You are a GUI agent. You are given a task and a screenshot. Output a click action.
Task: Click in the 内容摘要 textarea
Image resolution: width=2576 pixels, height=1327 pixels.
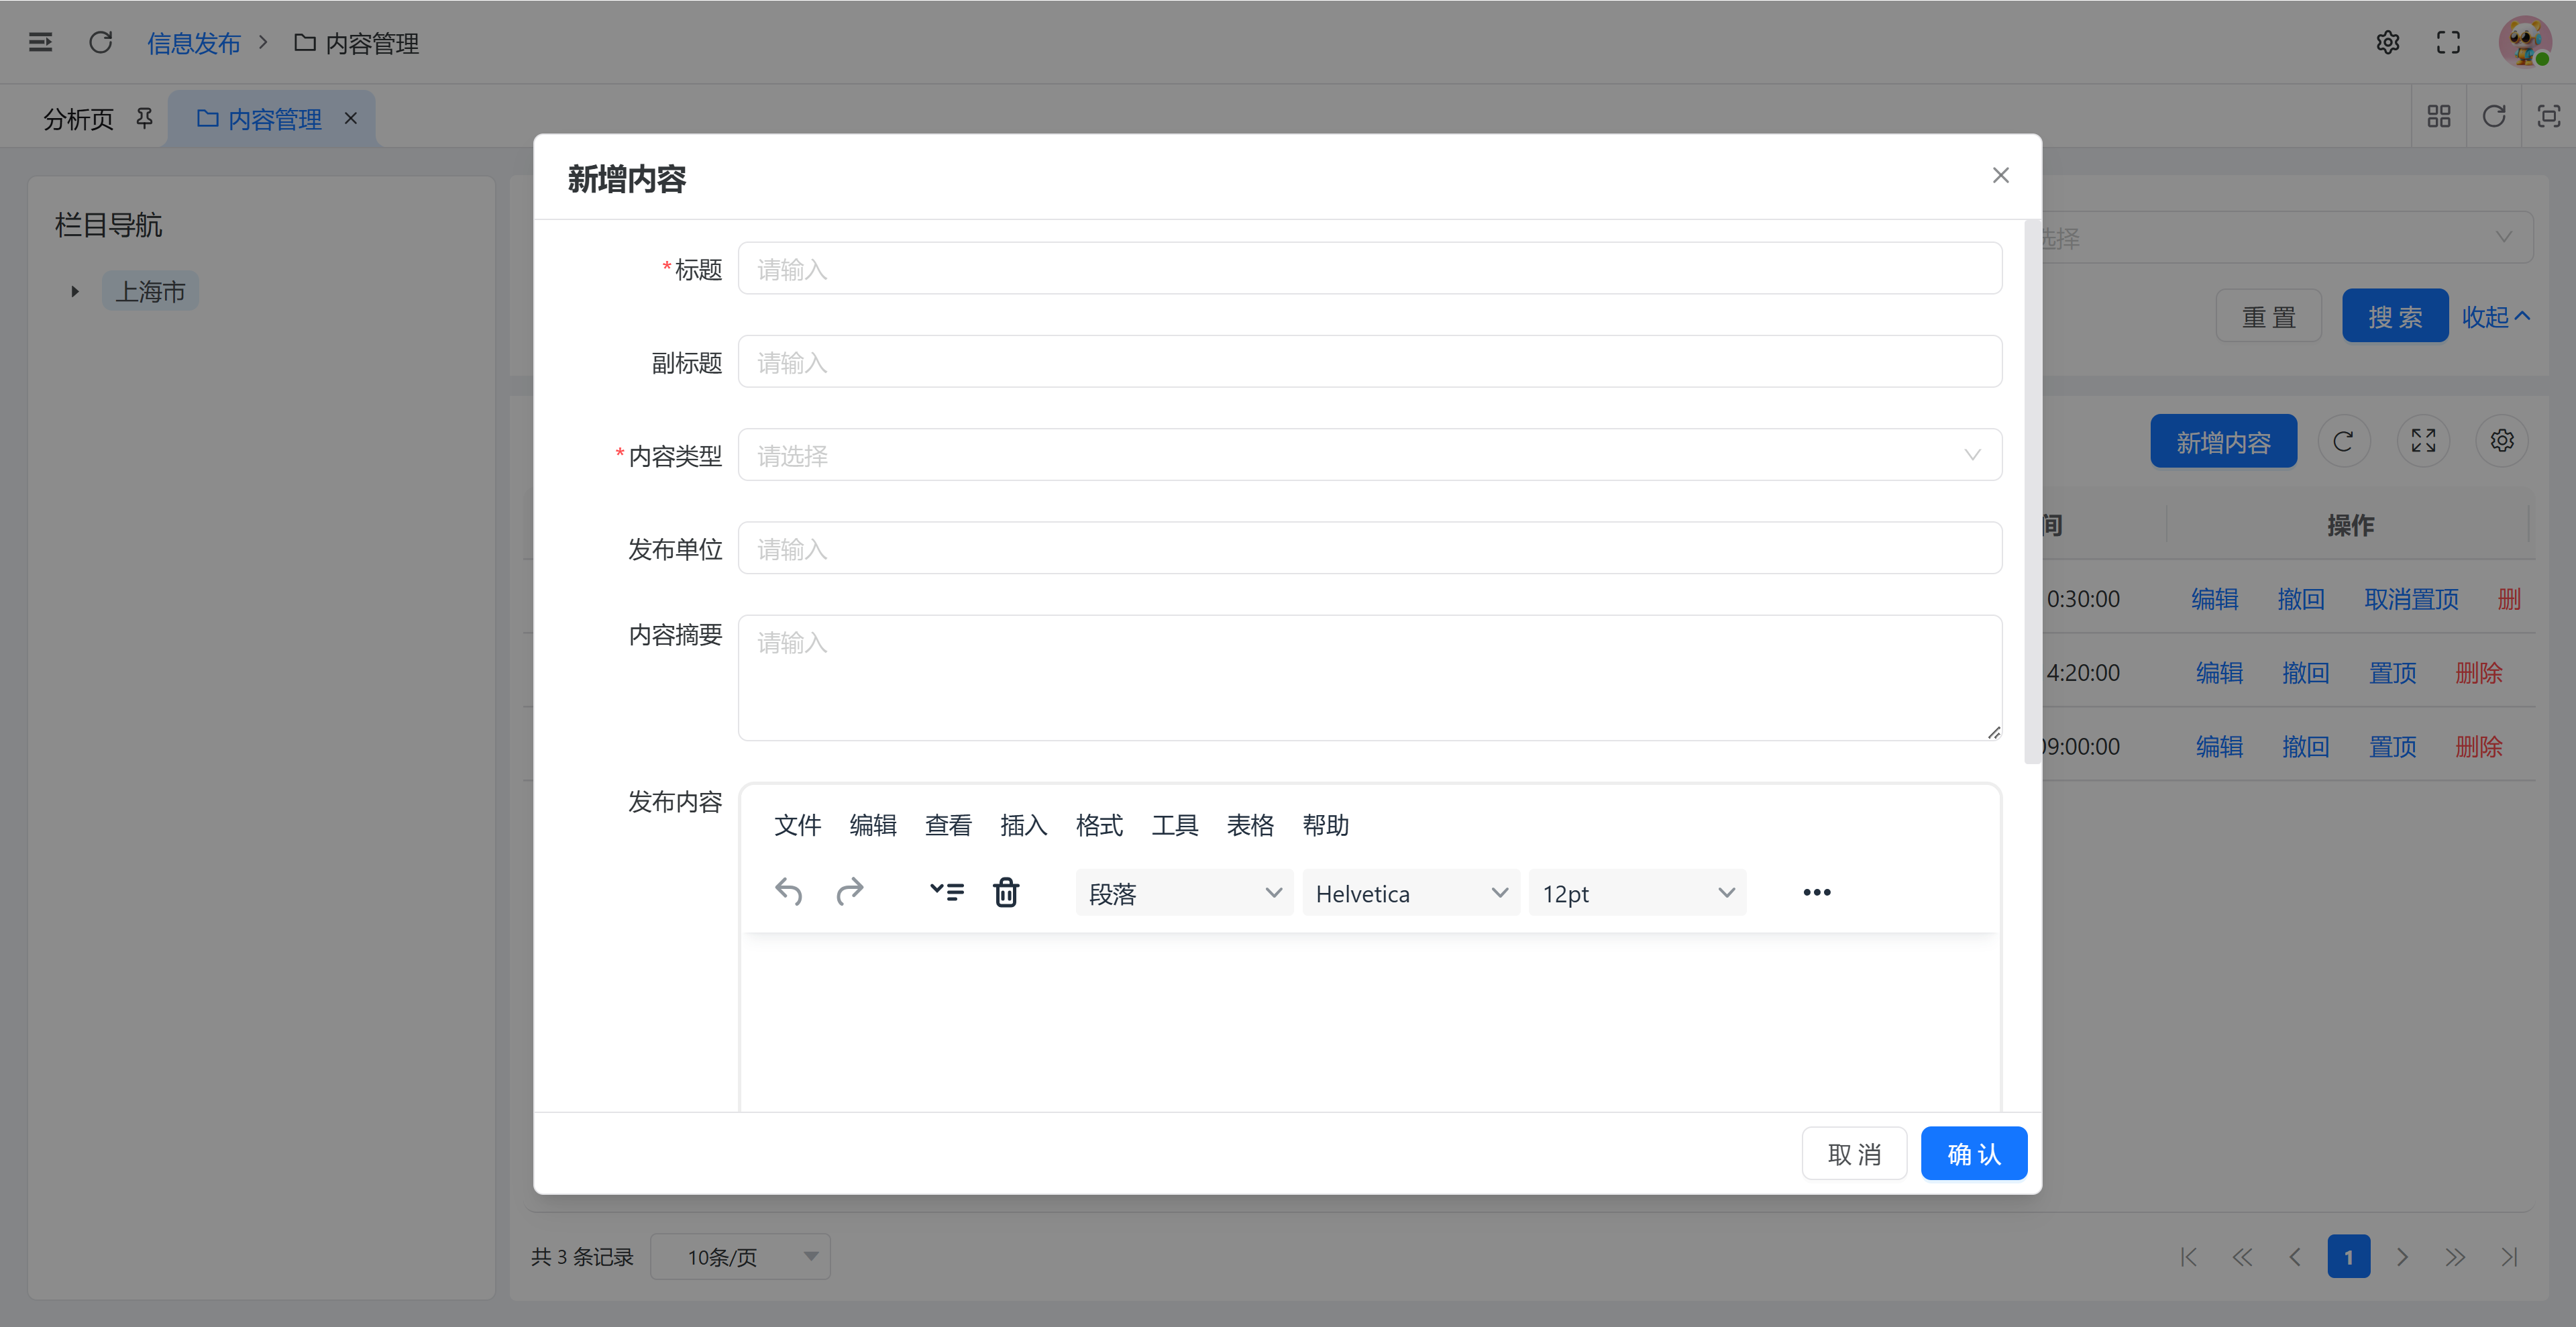coord(1370,678)
